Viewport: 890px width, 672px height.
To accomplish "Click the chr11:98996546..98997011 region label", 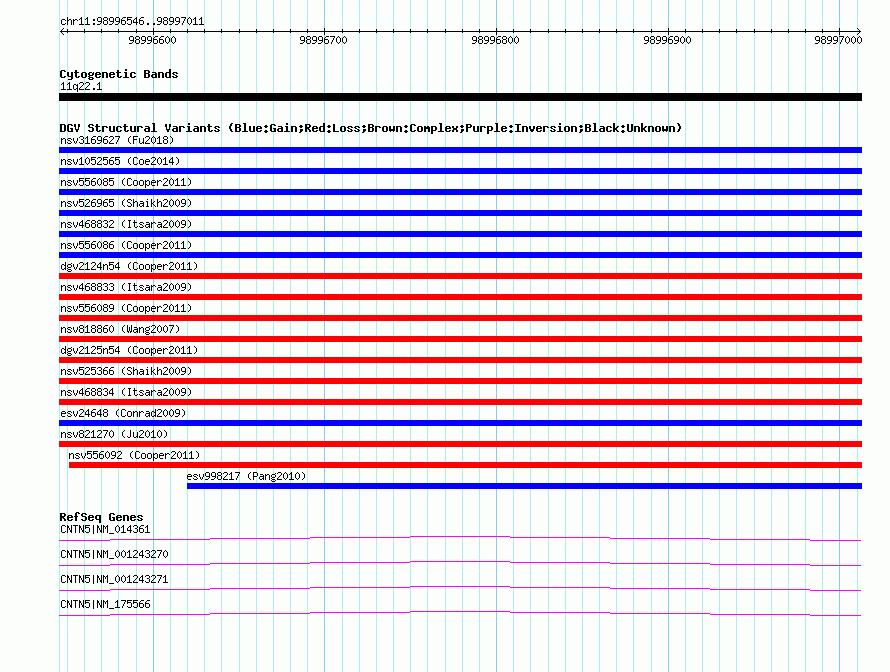I will [x=132, y=21].
